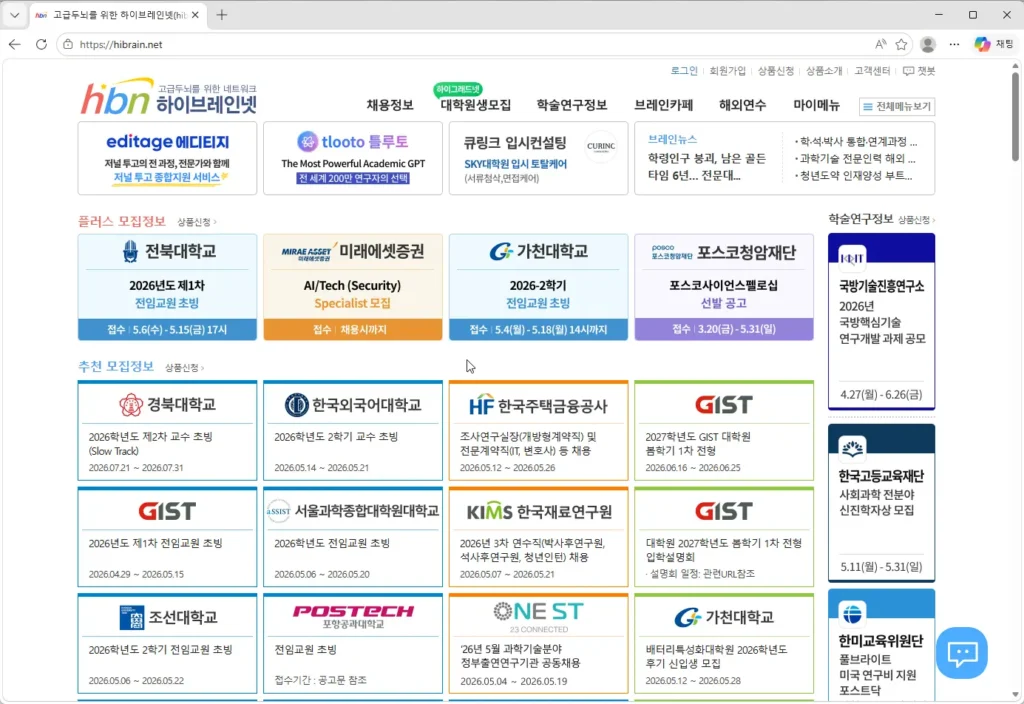Open the Copilot chat icon
Viewport: 1024px width, 704px height.
point(993,44)
